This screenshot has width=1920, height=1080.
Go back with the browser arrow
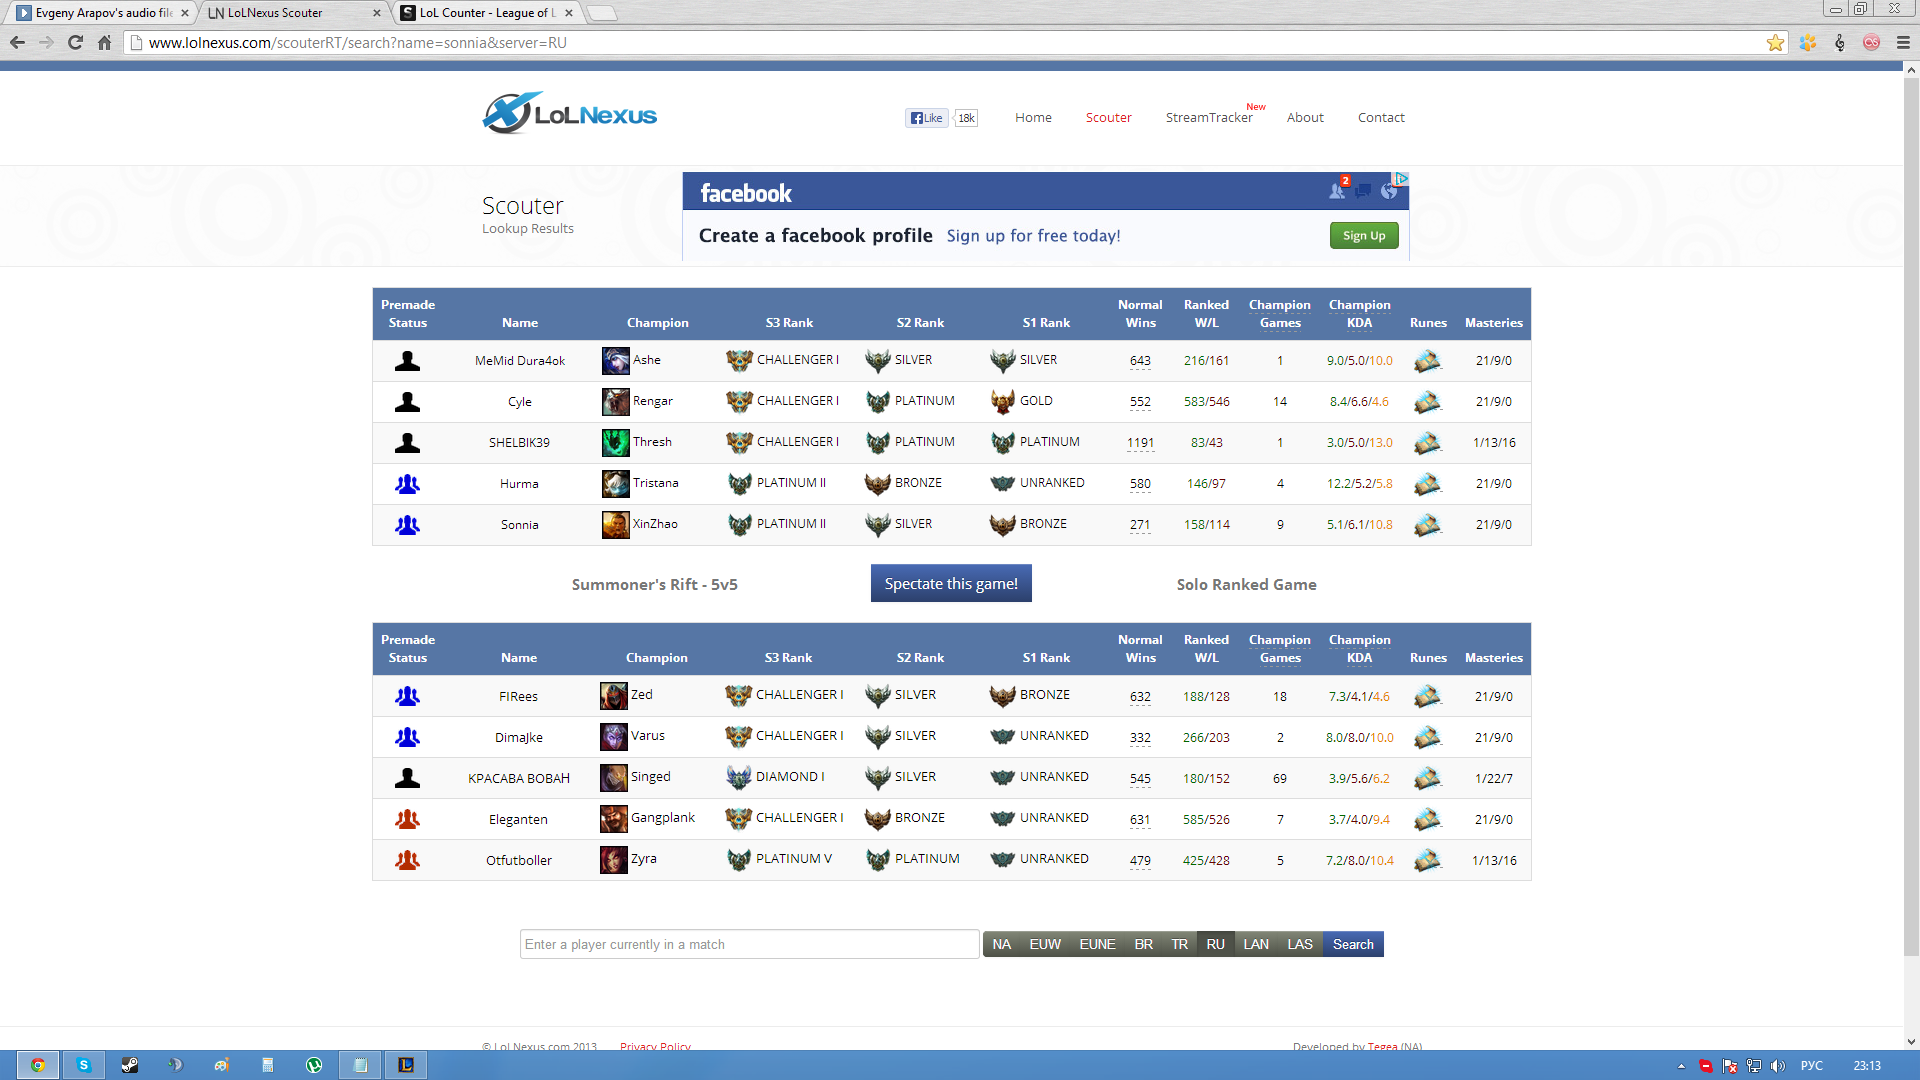(17, 43)
